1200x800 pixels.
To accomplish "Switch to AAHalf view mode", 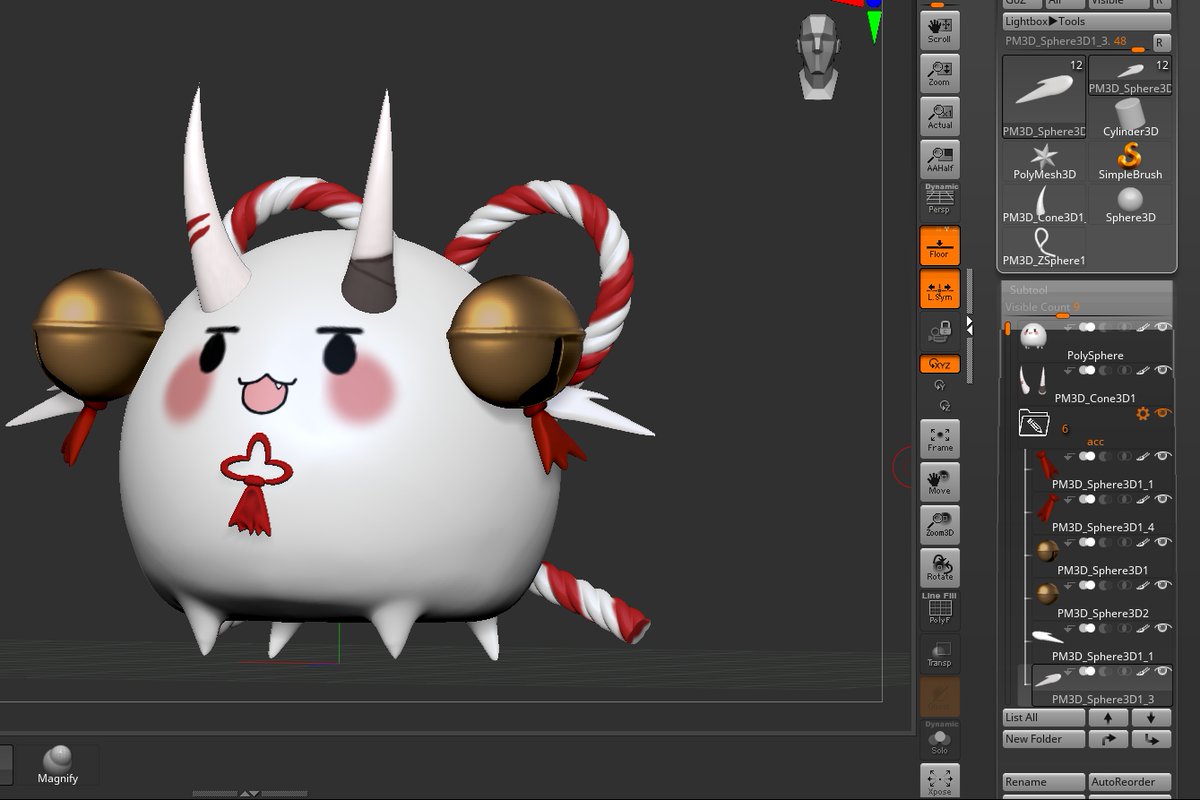I will click(940, 159).
